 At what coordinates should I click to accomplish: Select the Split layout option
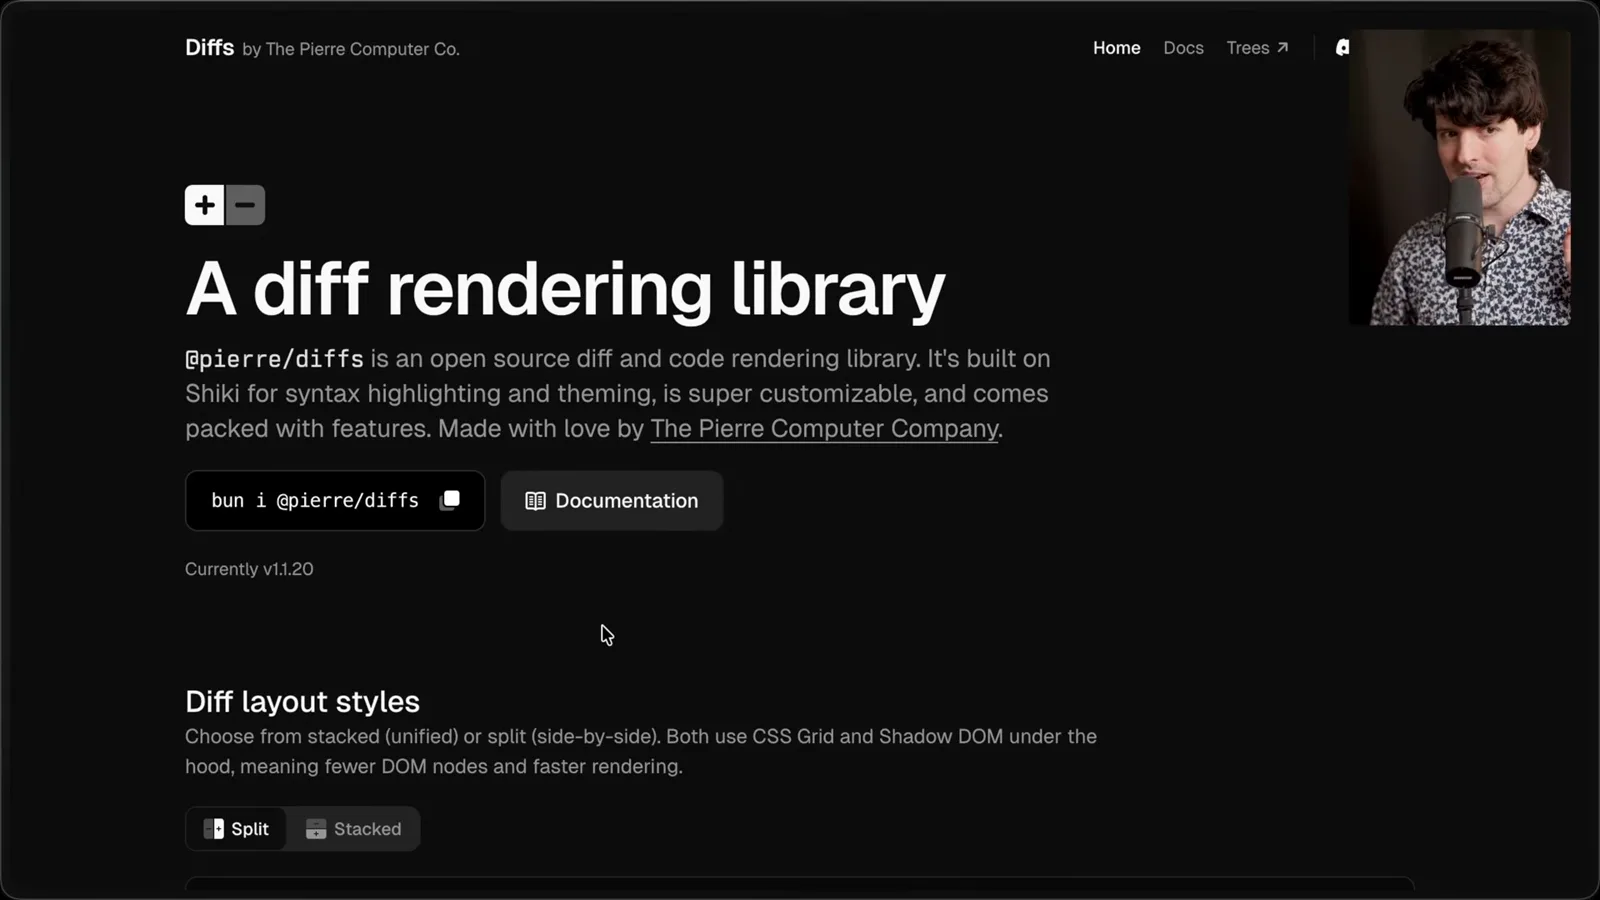point(237,829)
